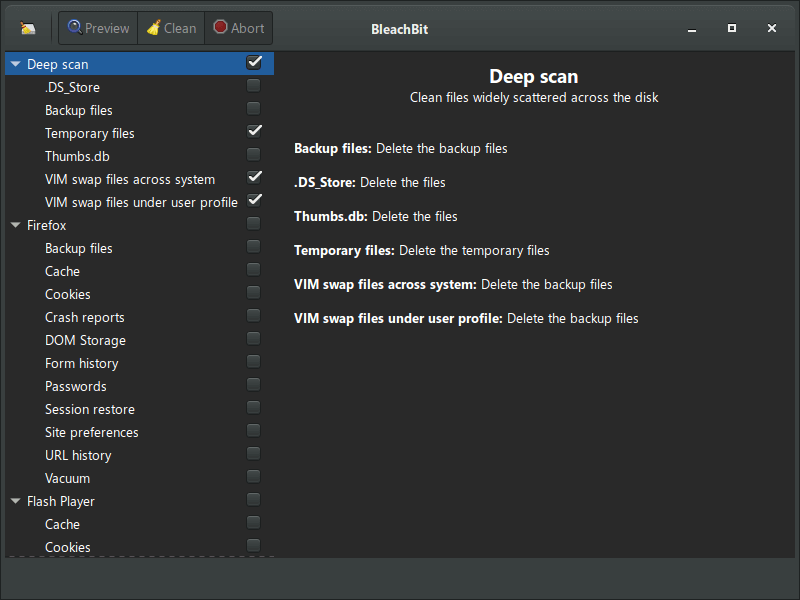Collapse the Deep scan section
800x600 pixels.
click(x=14, y=63)
